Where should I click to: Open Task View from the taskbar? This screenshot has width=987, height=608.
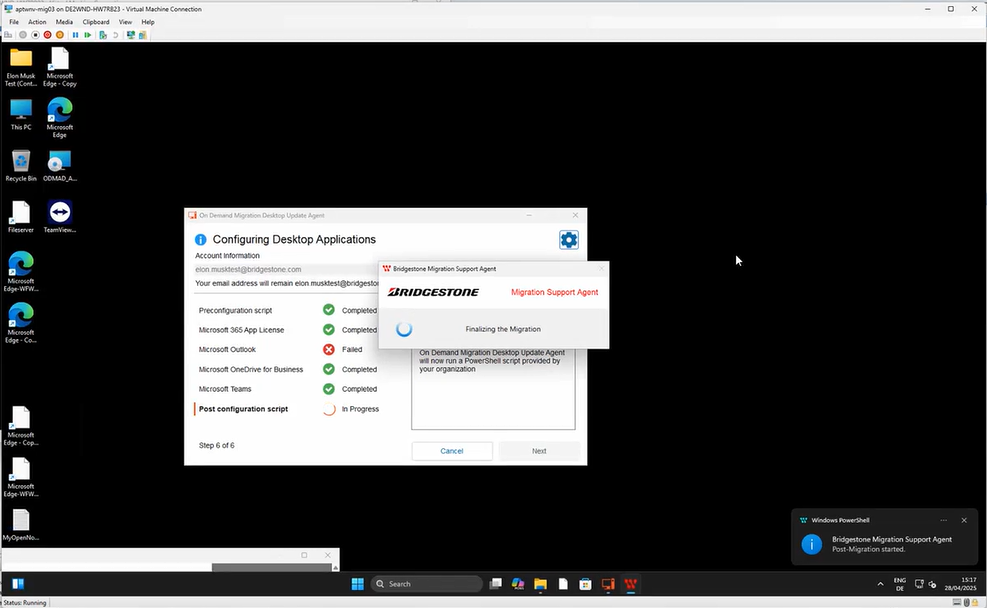coord(496,584)
